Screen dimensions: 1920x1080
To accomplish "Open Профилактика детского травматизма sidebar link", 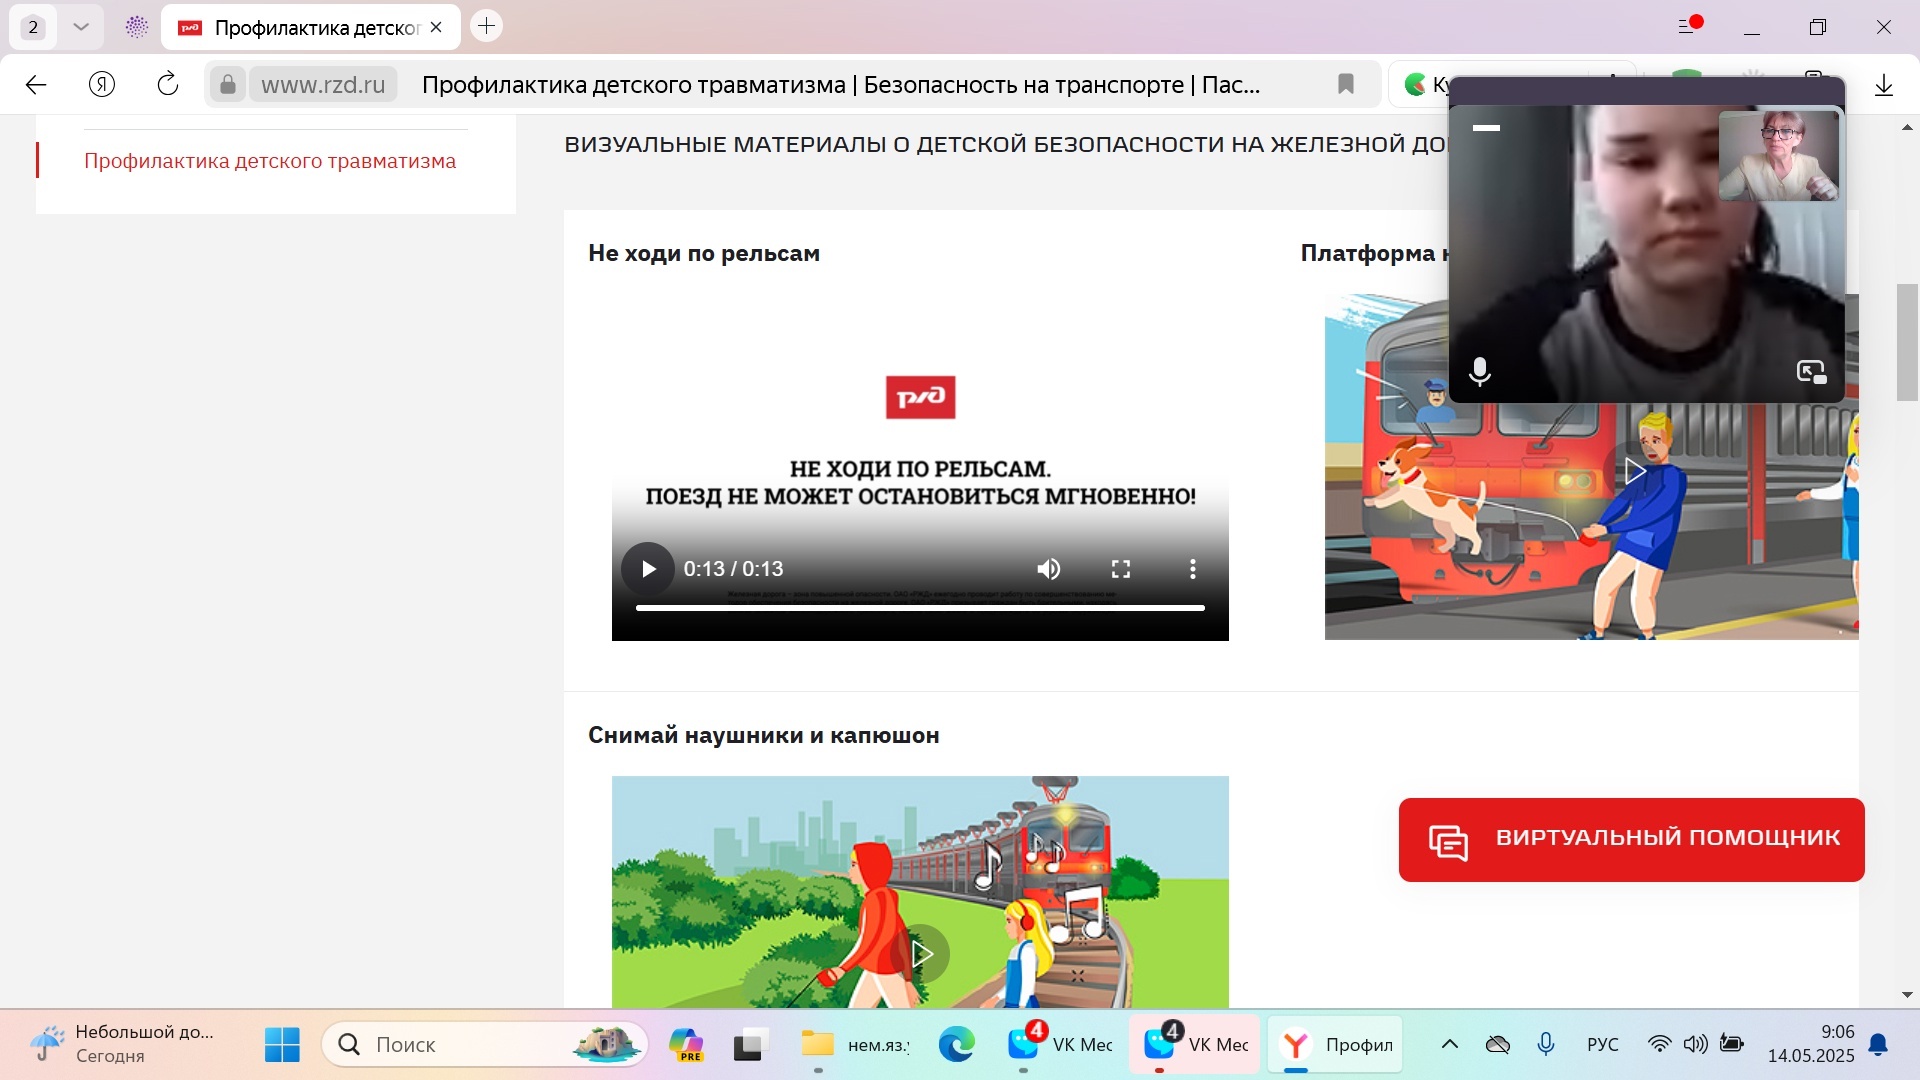I will pos(270,161).
